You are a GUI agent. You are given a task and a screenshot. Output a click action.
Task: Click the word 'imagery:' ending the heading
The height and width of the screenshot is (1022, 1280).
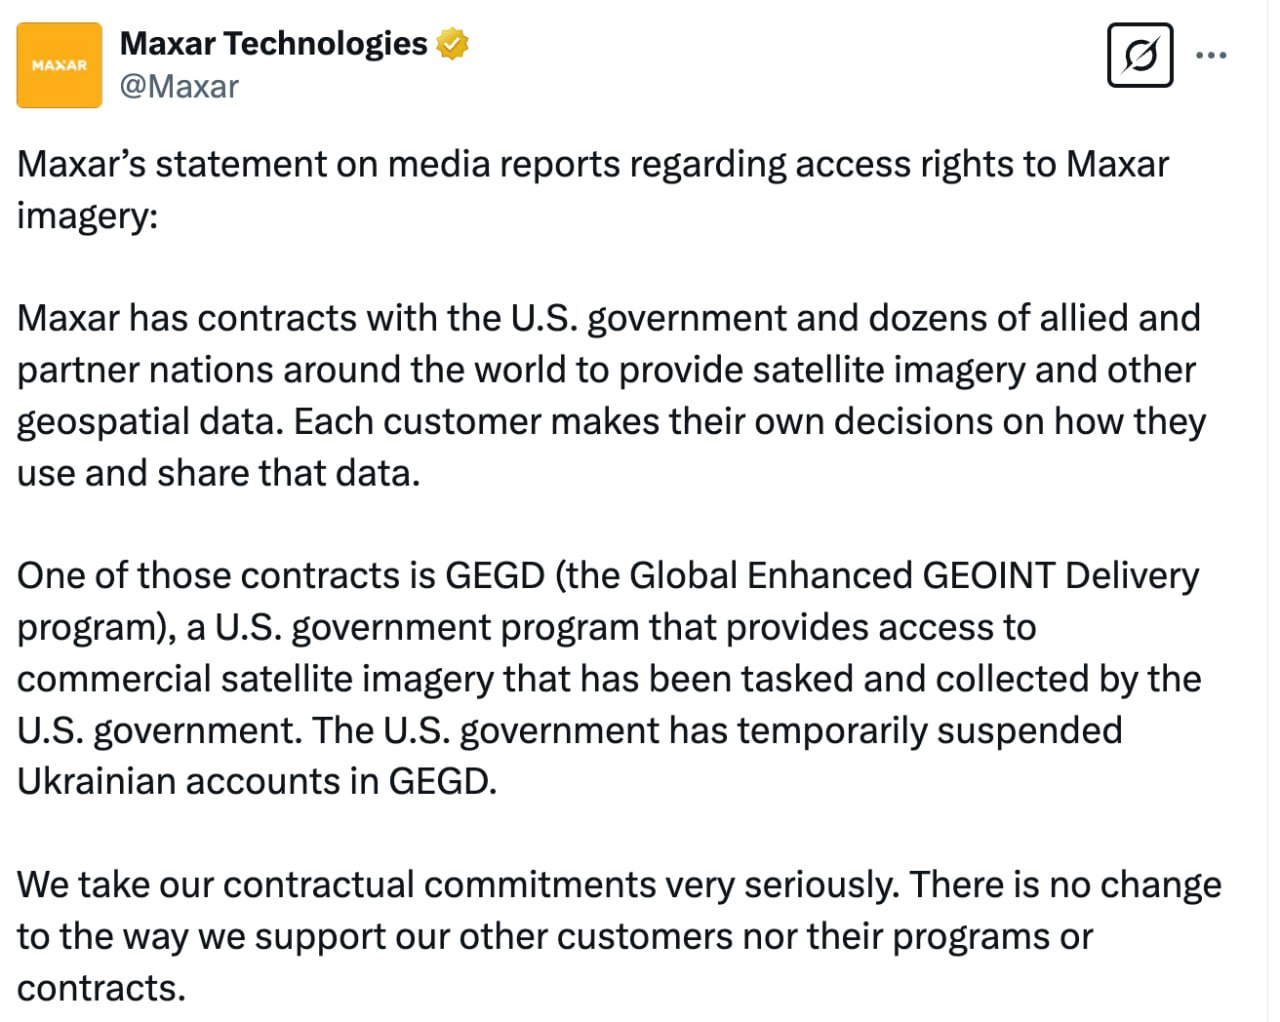point(88,216)
